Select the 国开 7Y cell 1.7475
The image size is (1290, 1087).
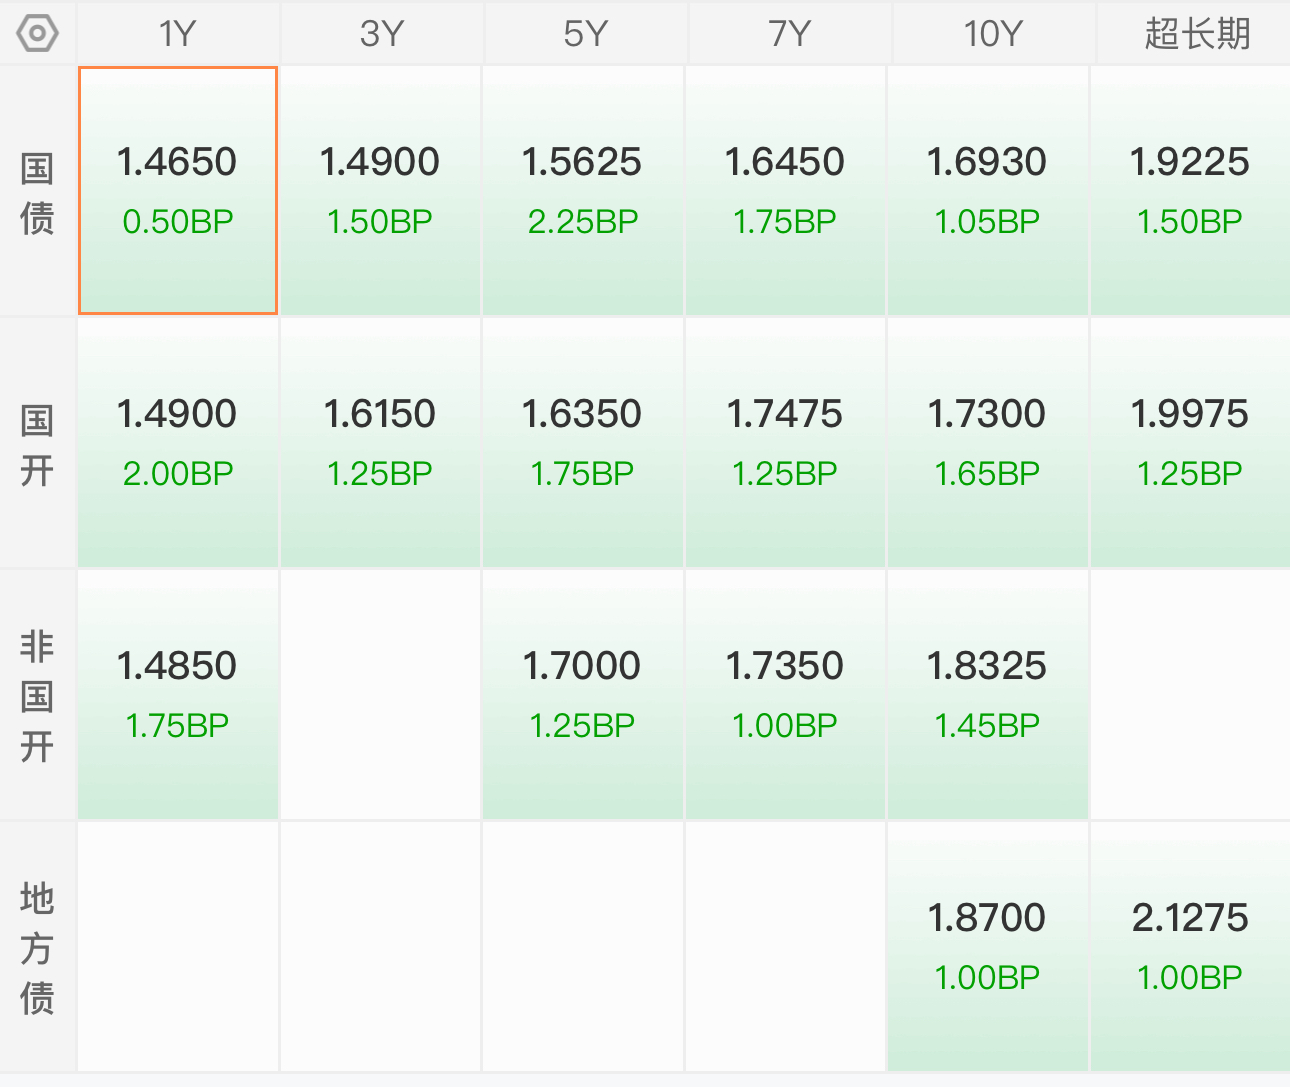pos(785,443)
